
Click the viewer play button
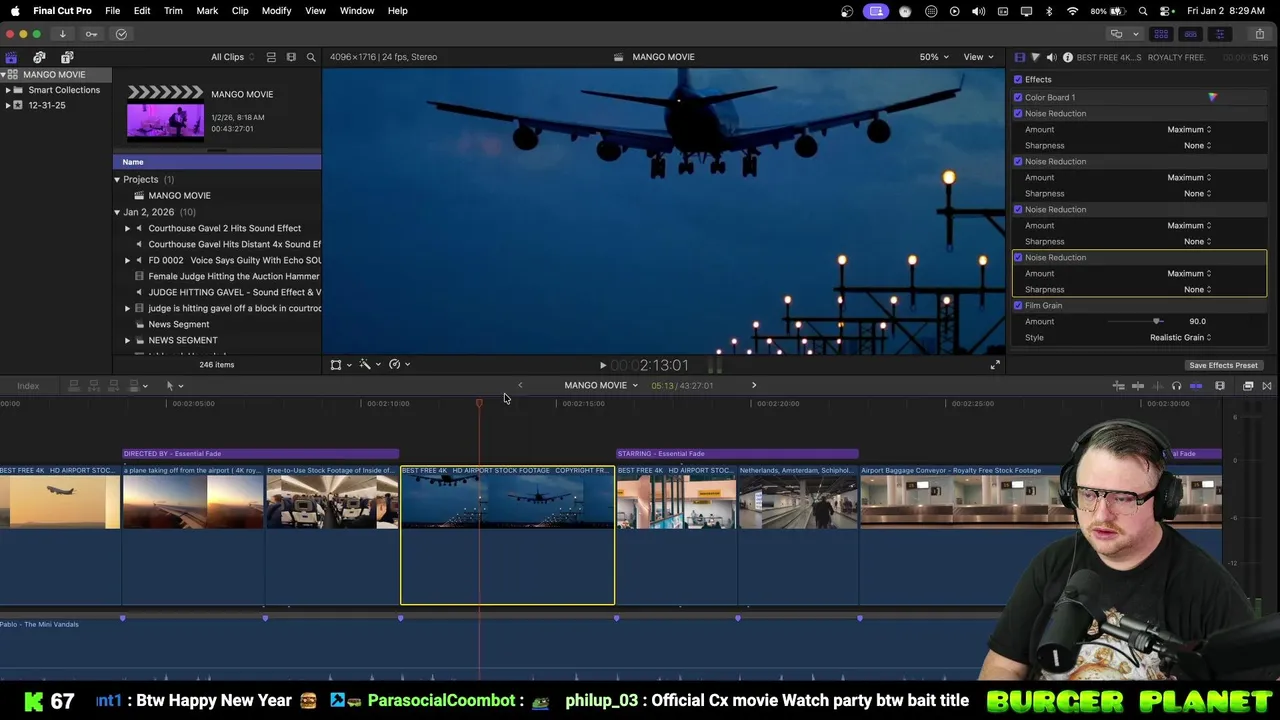tap(603, 366)
